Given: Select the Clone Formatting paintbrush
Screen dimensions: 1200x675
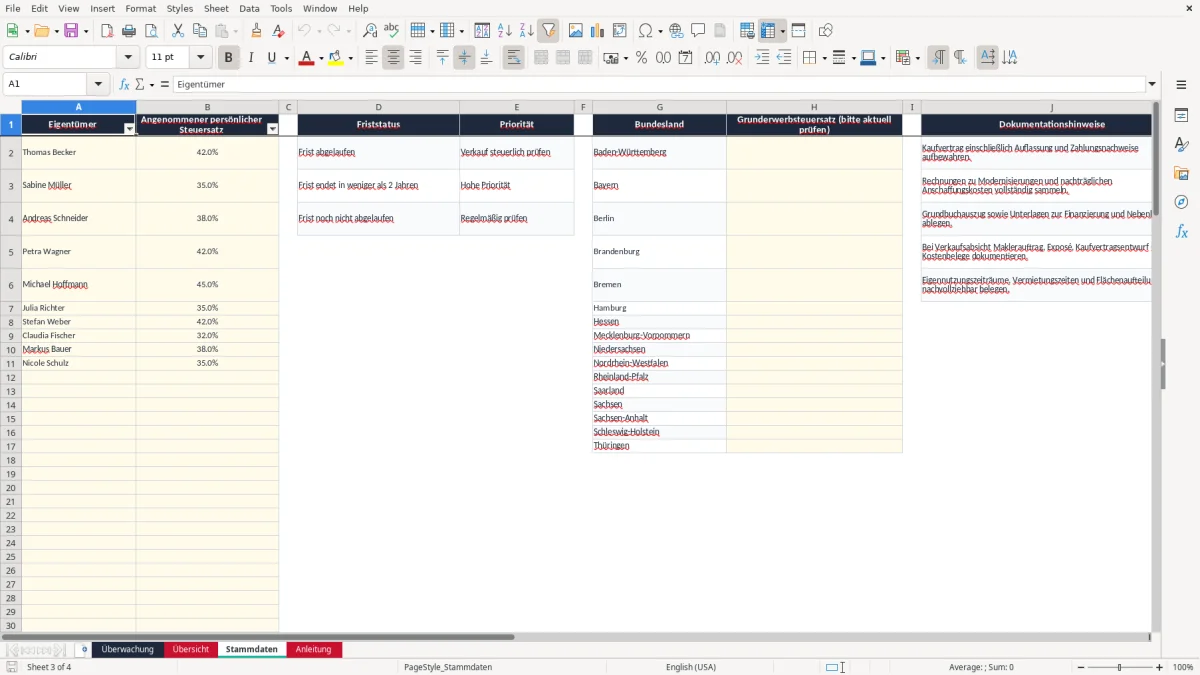Looking at the screenshot, I should pyautogui.click(x=256, y=31).
